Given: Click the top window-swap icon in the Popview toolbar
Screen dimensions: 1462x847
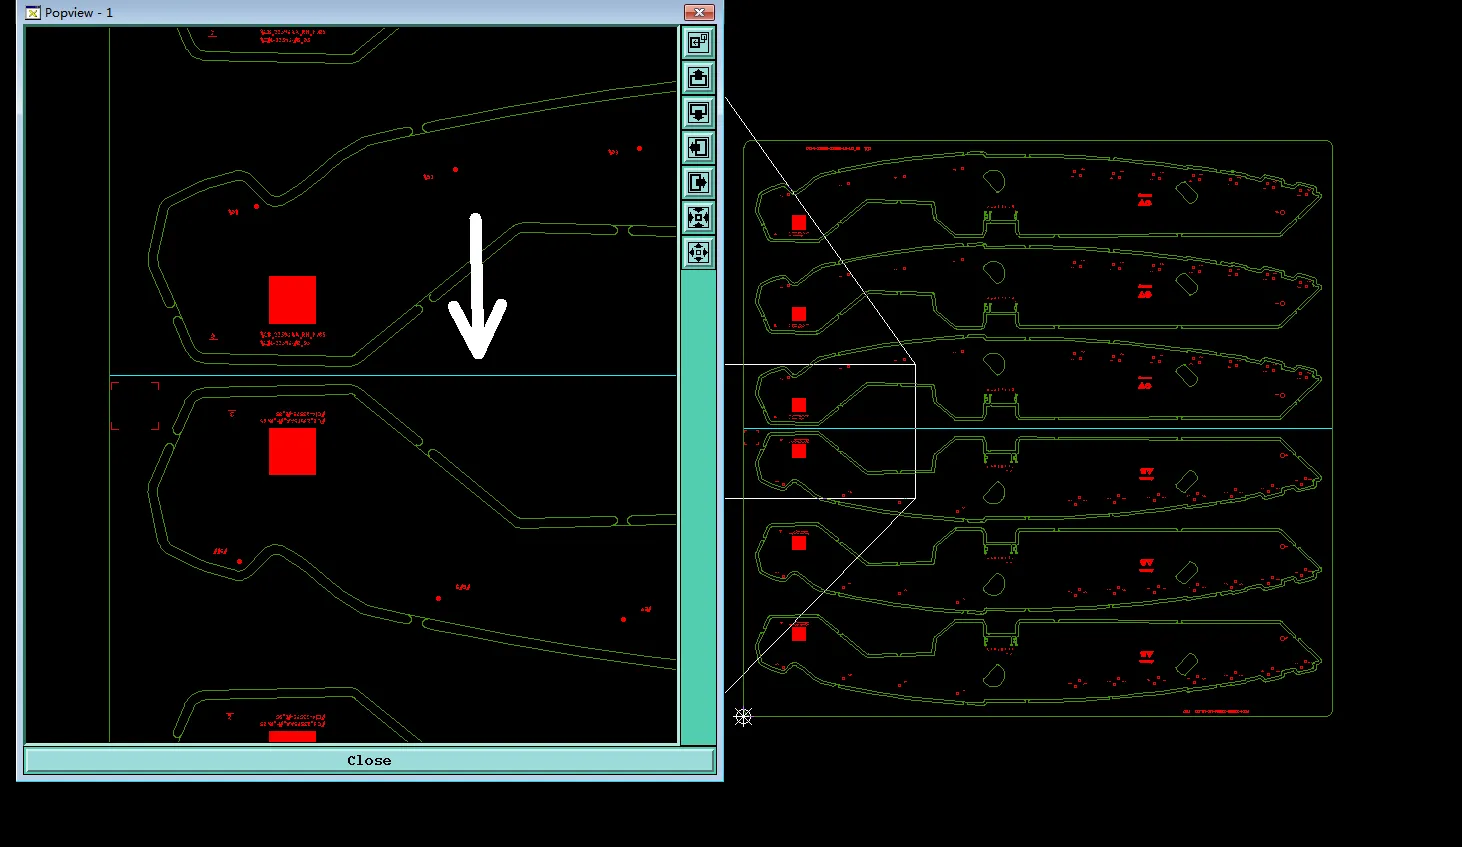Looking at the screenshot, I should click(698, 42).
